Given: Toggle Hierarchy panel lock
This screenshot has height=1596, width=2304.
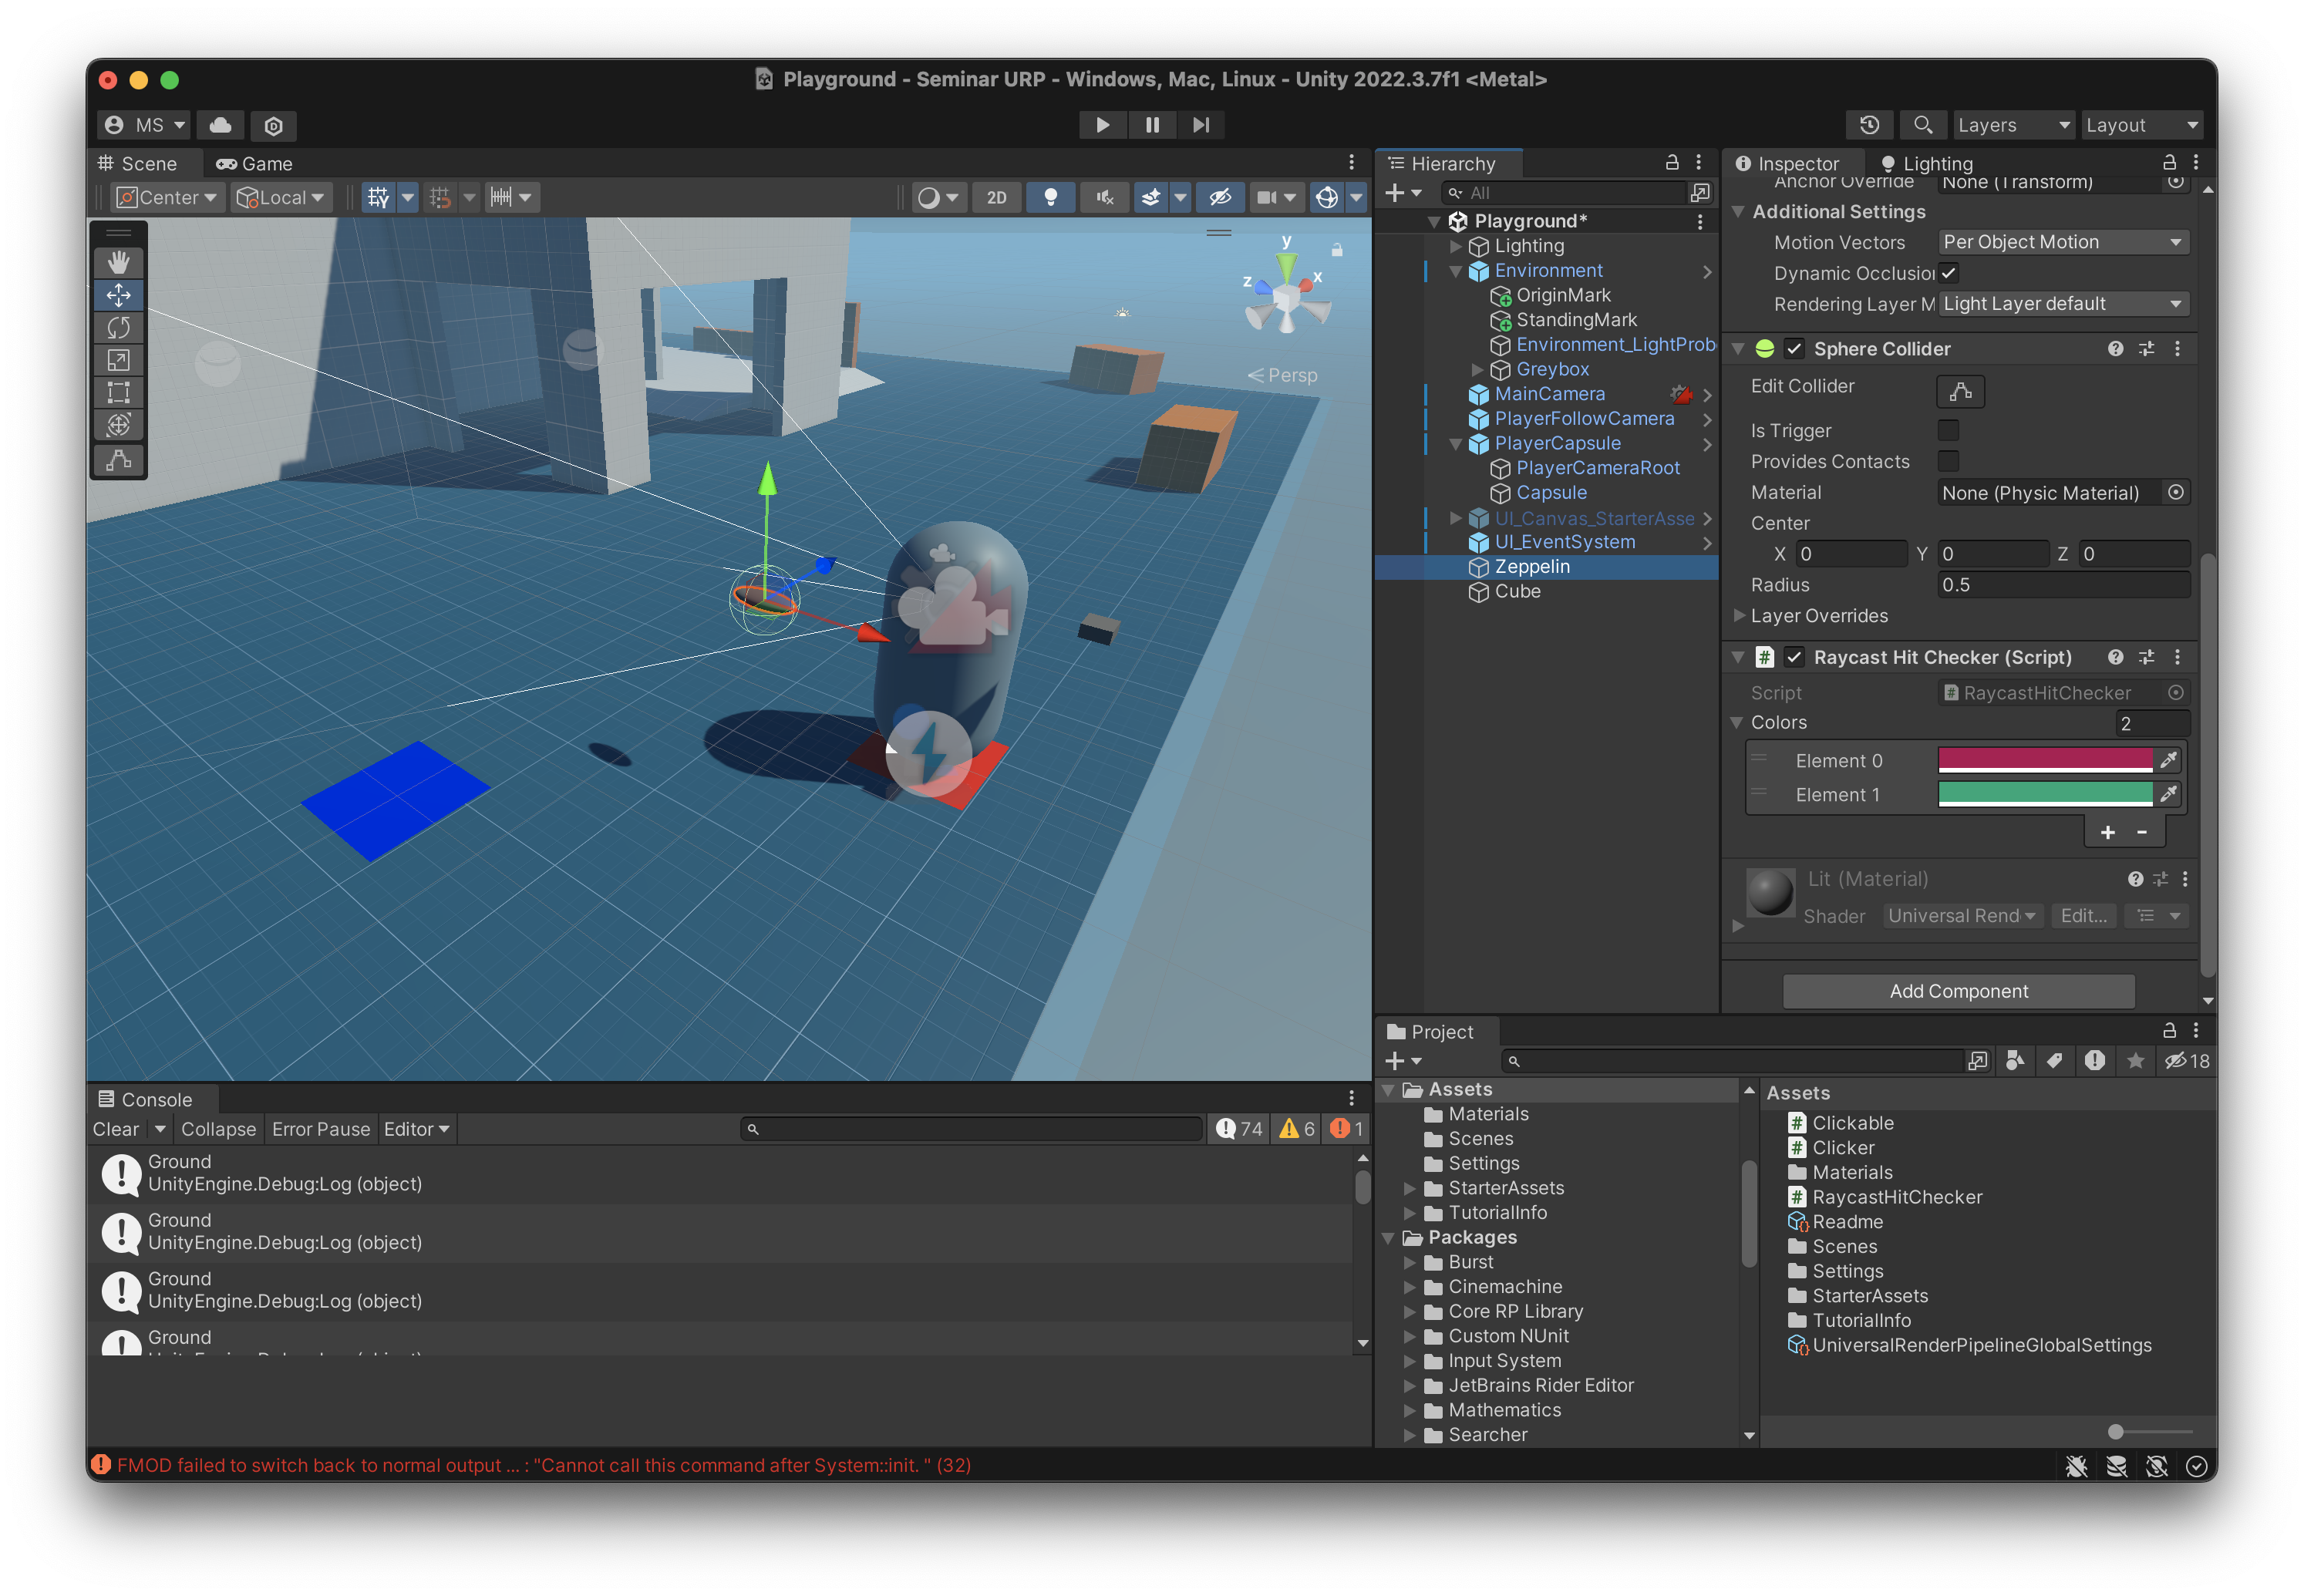Looking at the screenshot, I should click(x=1671, y=163).
